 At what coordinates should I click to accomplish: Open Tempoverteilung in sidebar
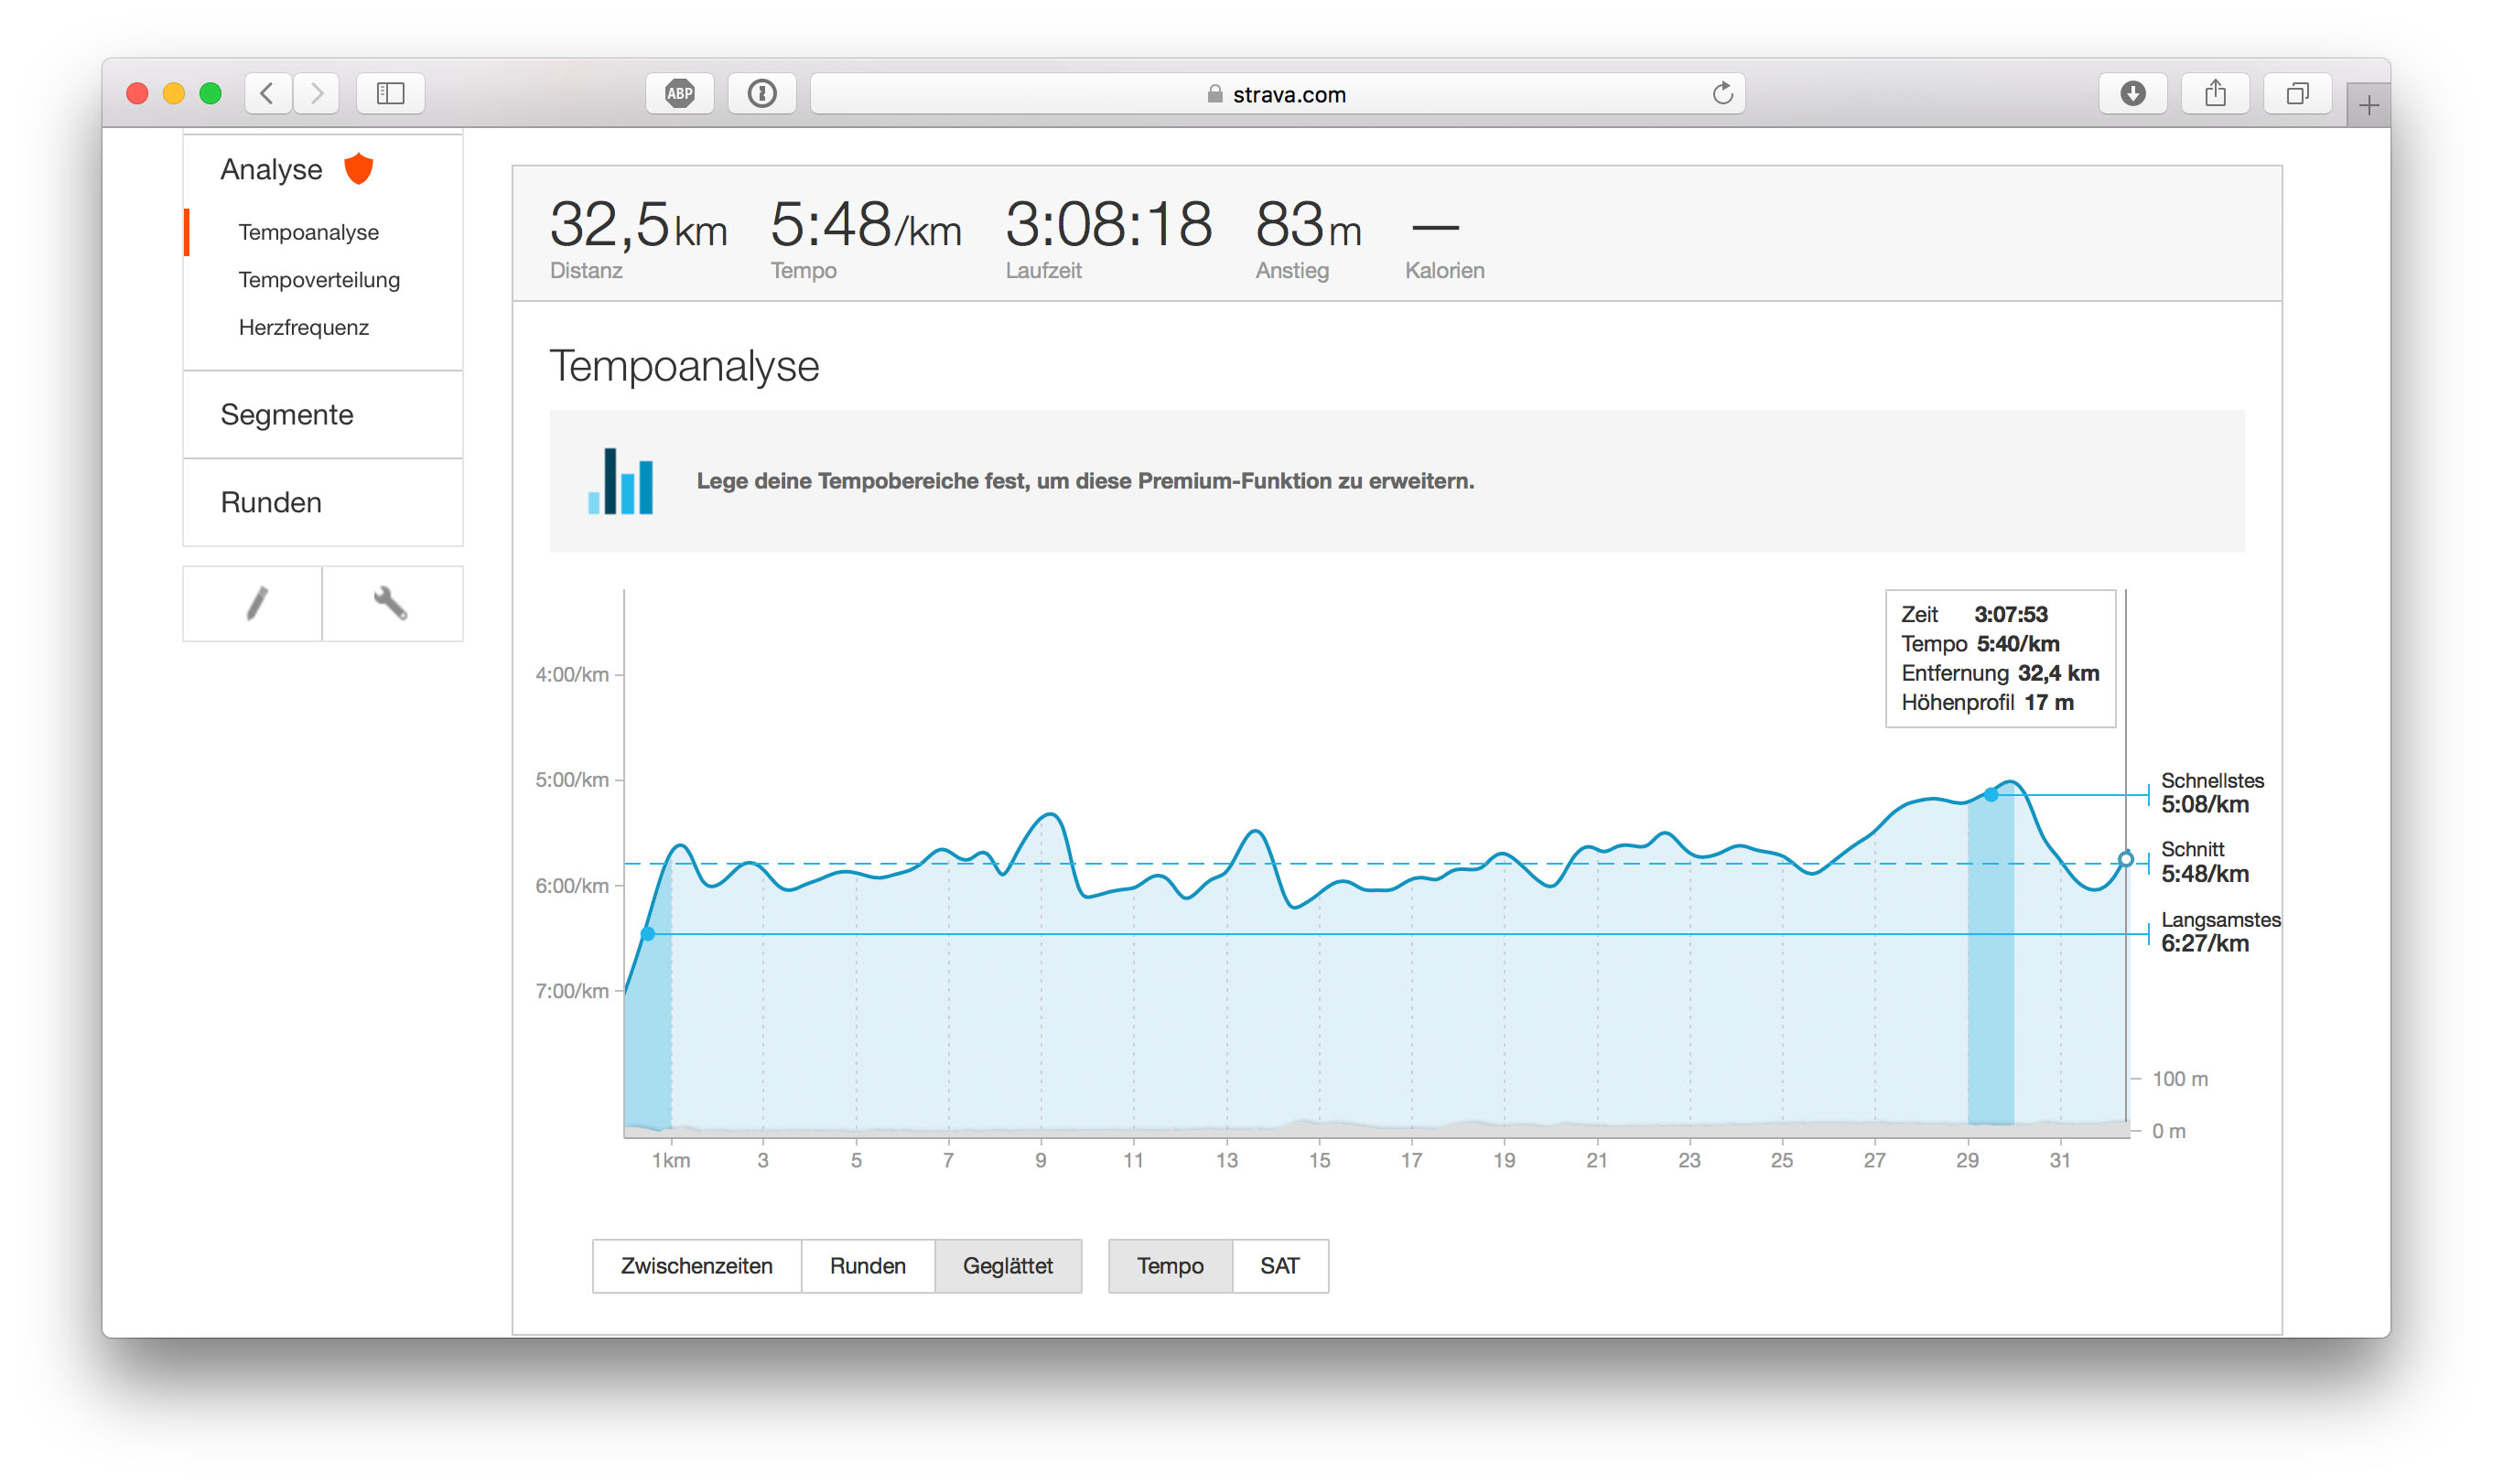319,280
